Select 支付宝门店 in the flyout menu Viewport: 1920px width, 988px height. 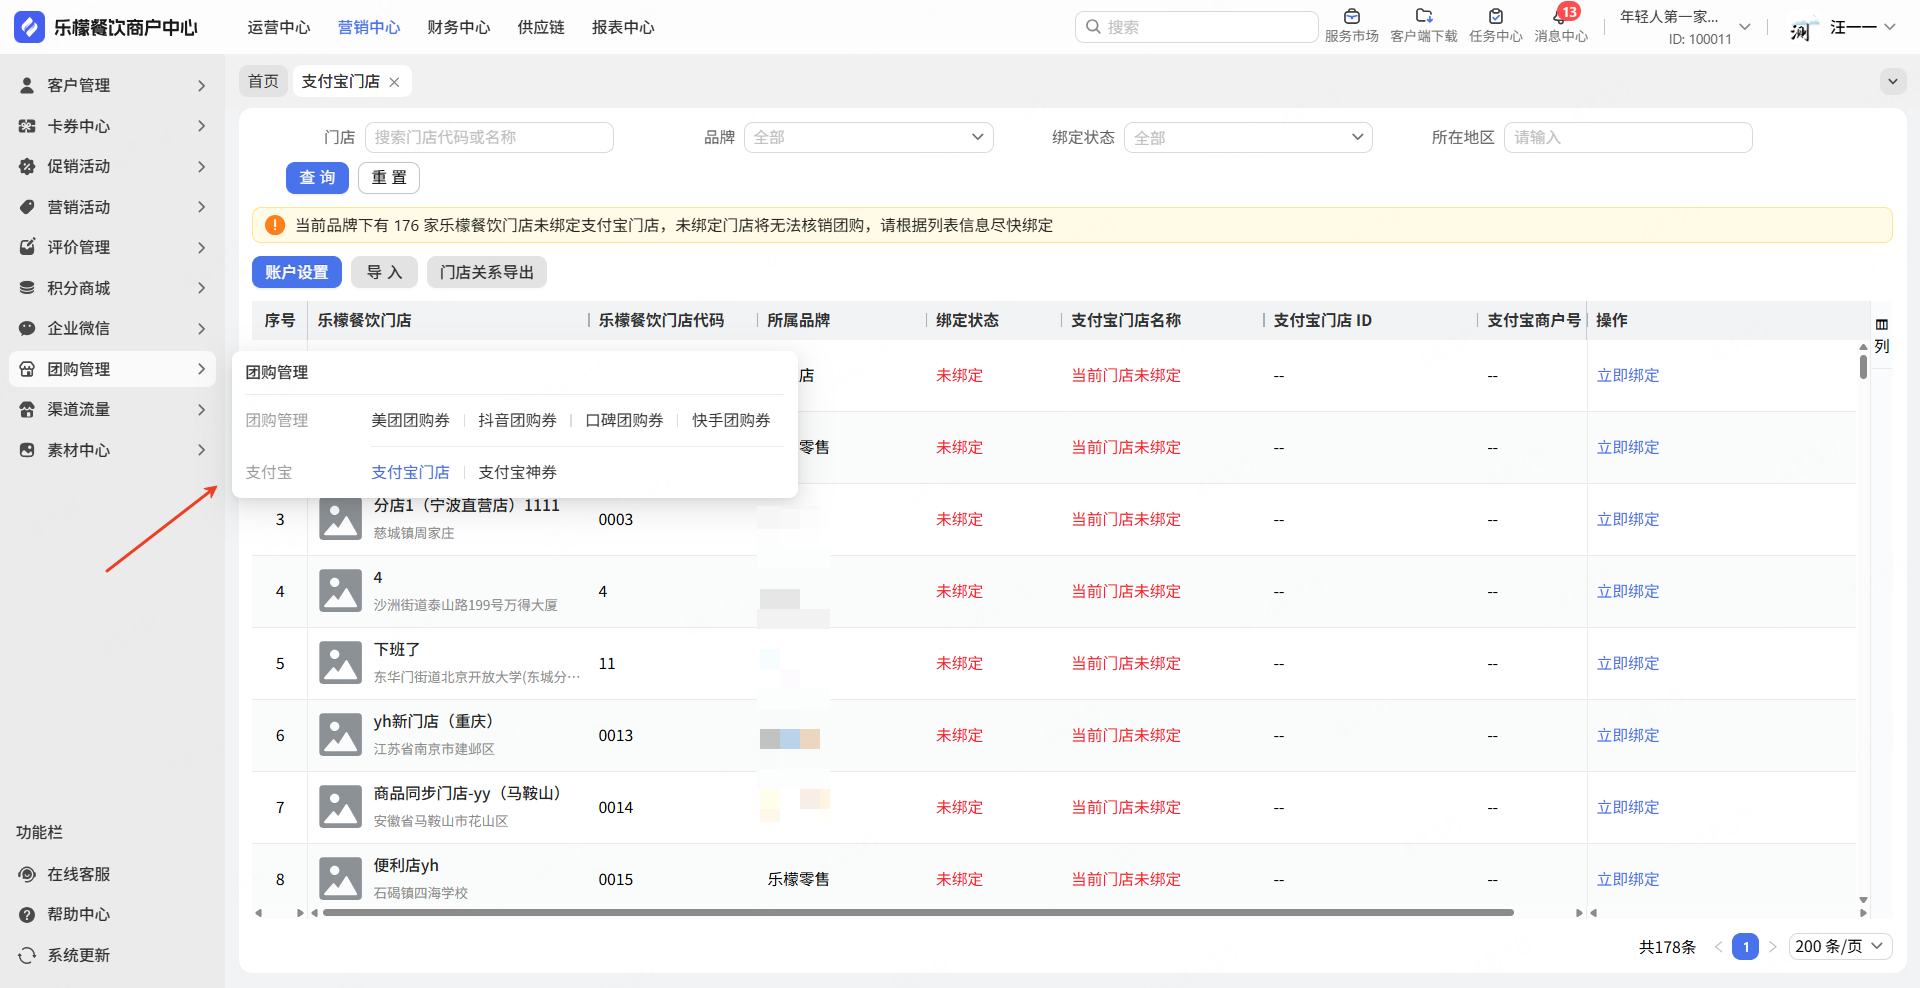(410, 473)
